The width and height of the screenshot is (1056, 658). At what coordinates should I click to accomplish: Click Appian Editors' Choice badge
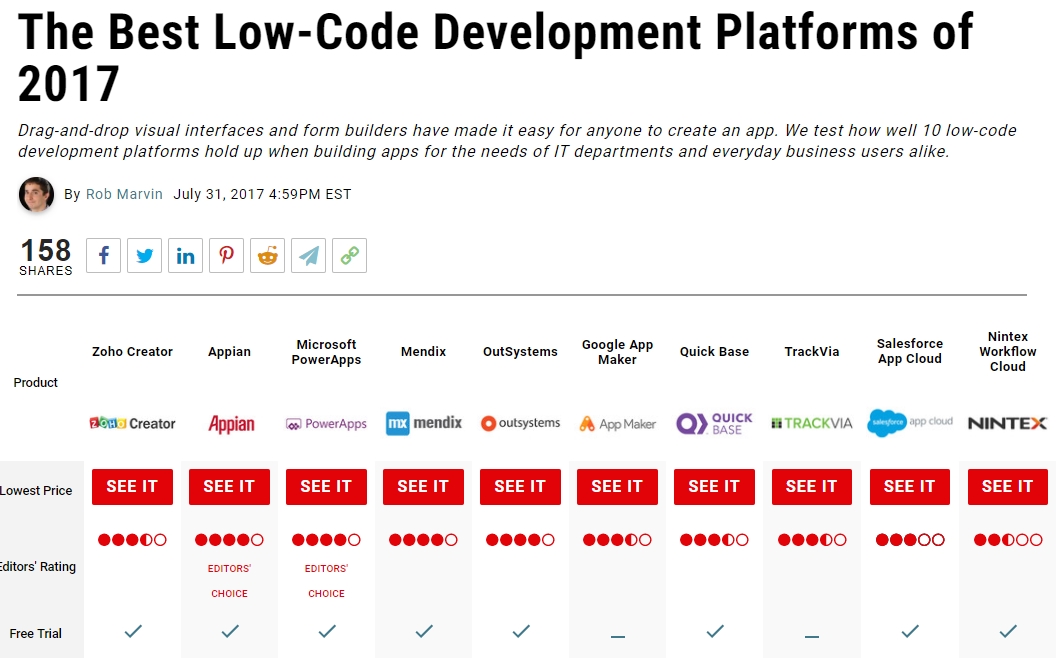point(230,581)
